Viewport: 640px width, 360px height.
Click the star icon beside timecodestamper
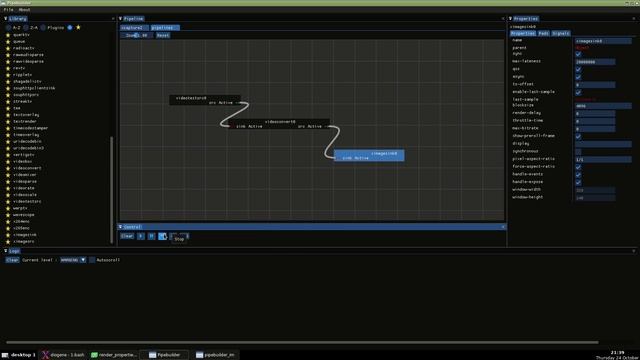coord(8,128)
